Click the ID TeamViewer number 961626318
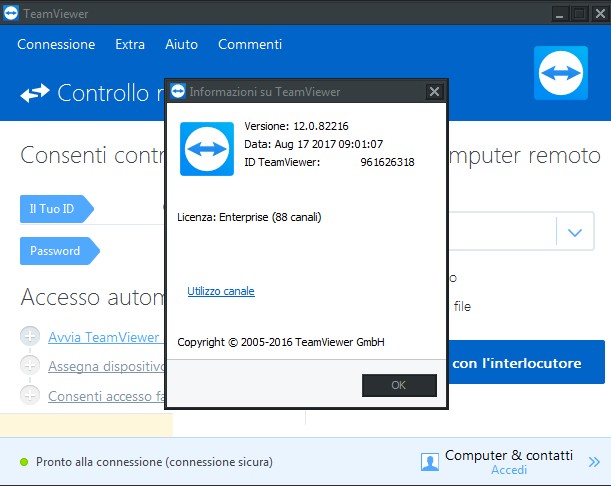This screenshot has height=486, width=611. 387,162
